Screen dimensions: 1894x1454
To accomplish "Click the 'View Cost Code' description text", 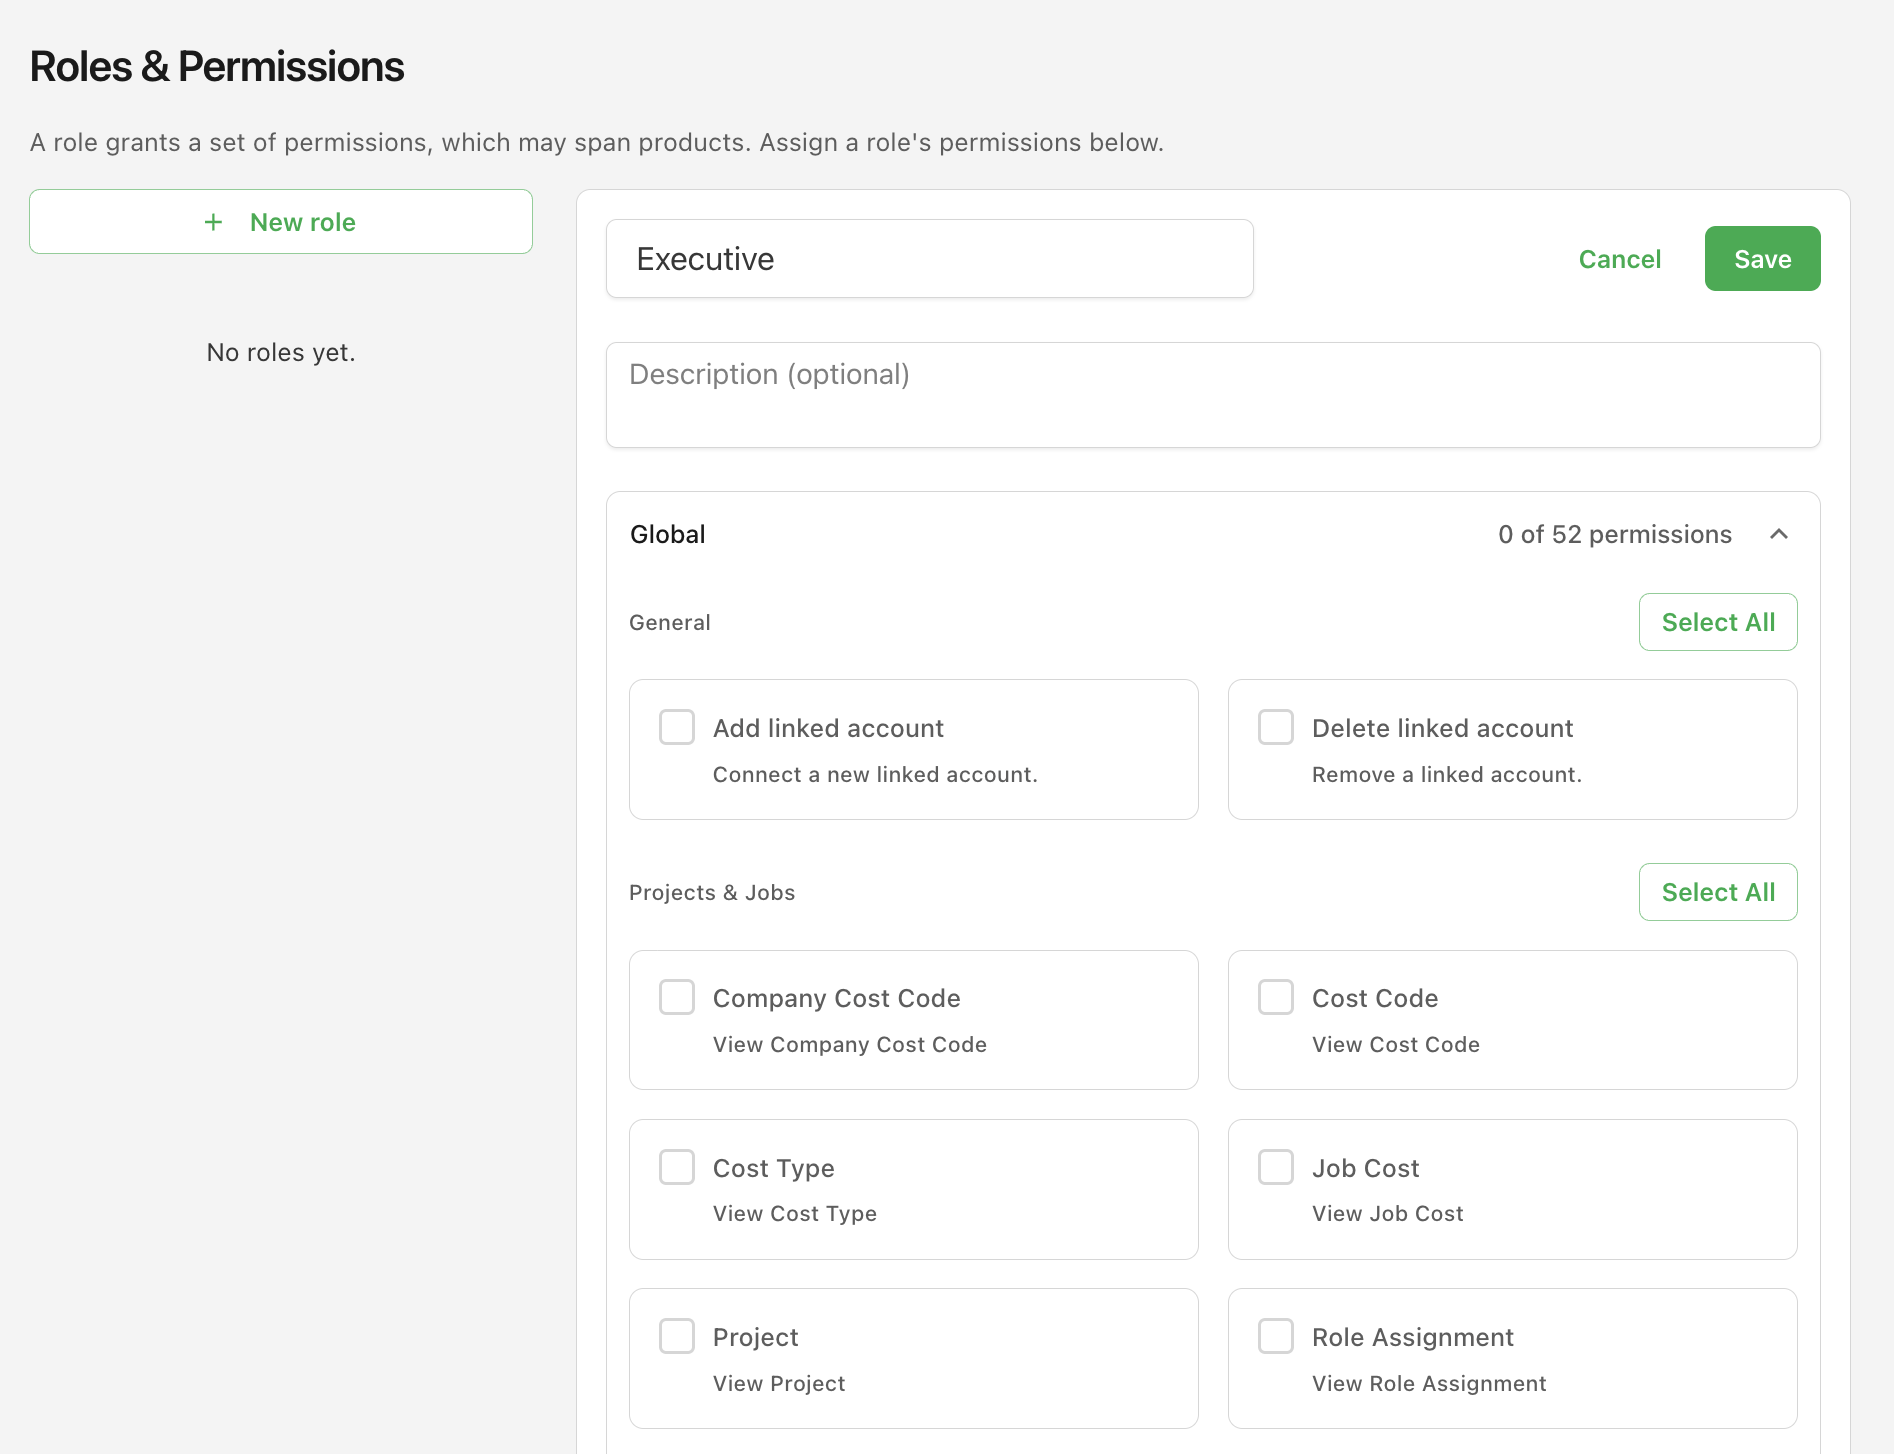I will (1396, 1045).
